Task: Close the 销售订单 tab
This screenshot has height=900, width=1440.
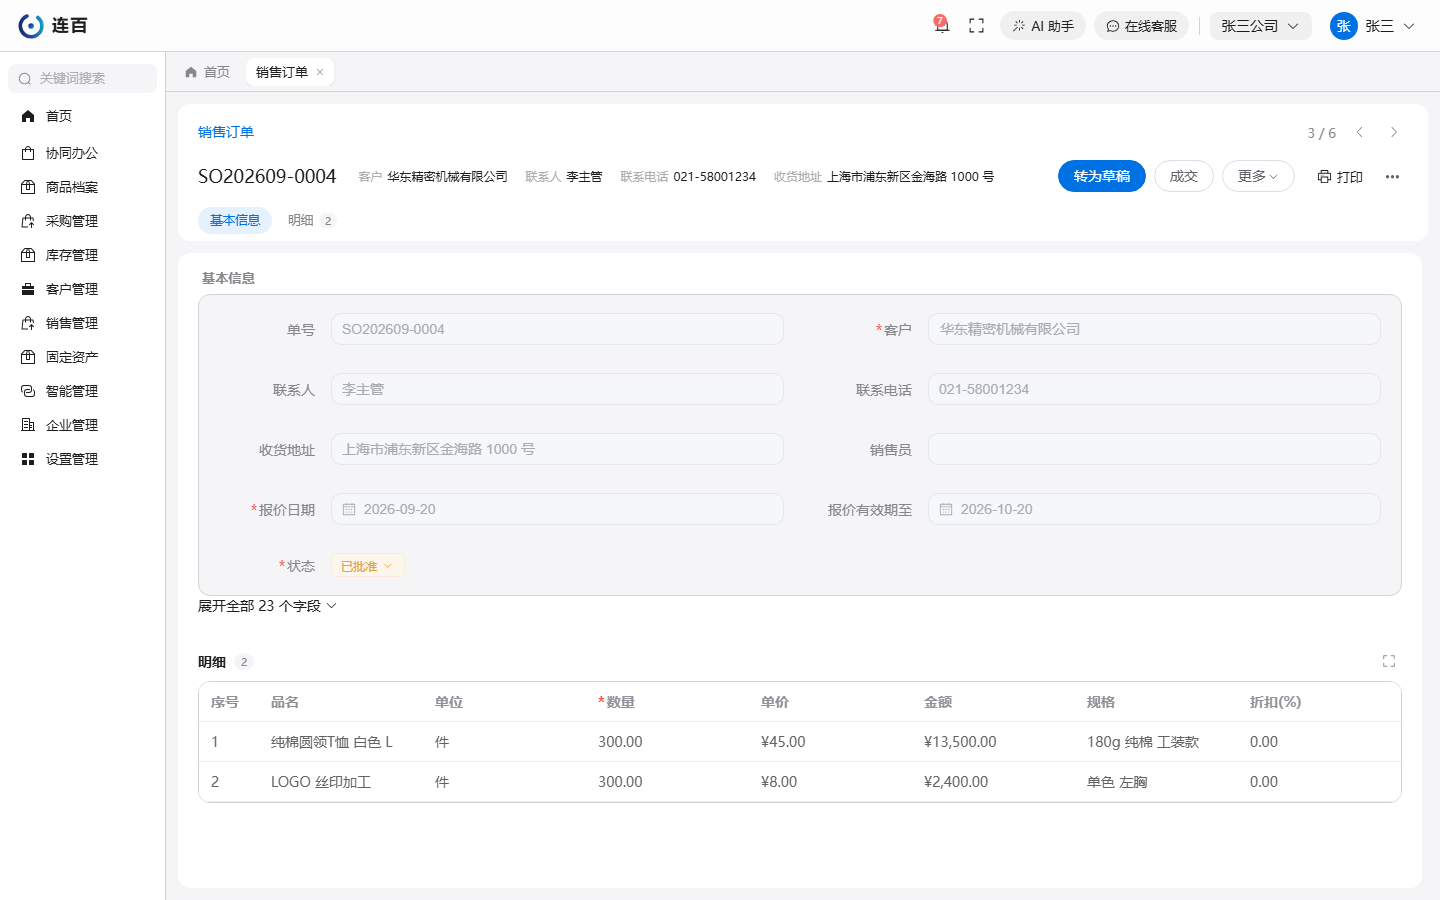Action: tap(320, 72)
